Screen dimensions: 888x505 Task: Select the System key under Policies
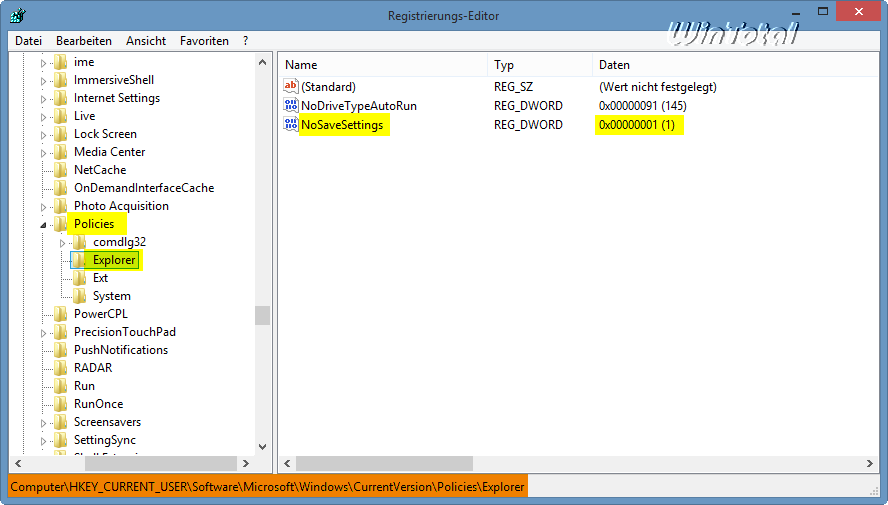coord(112,296)
